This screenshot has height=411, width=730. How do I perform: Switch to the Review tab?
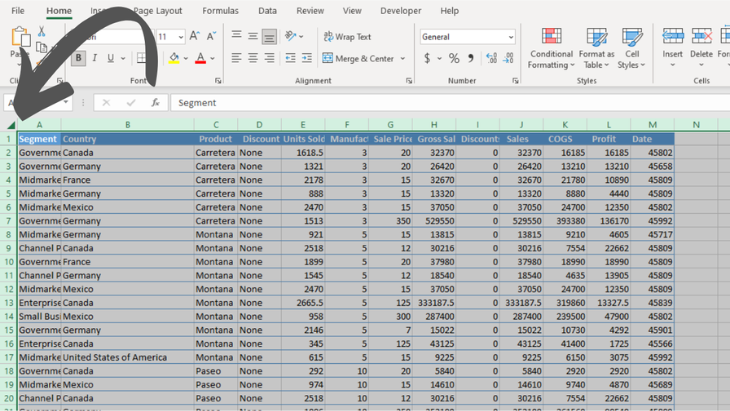coord(310,11)
